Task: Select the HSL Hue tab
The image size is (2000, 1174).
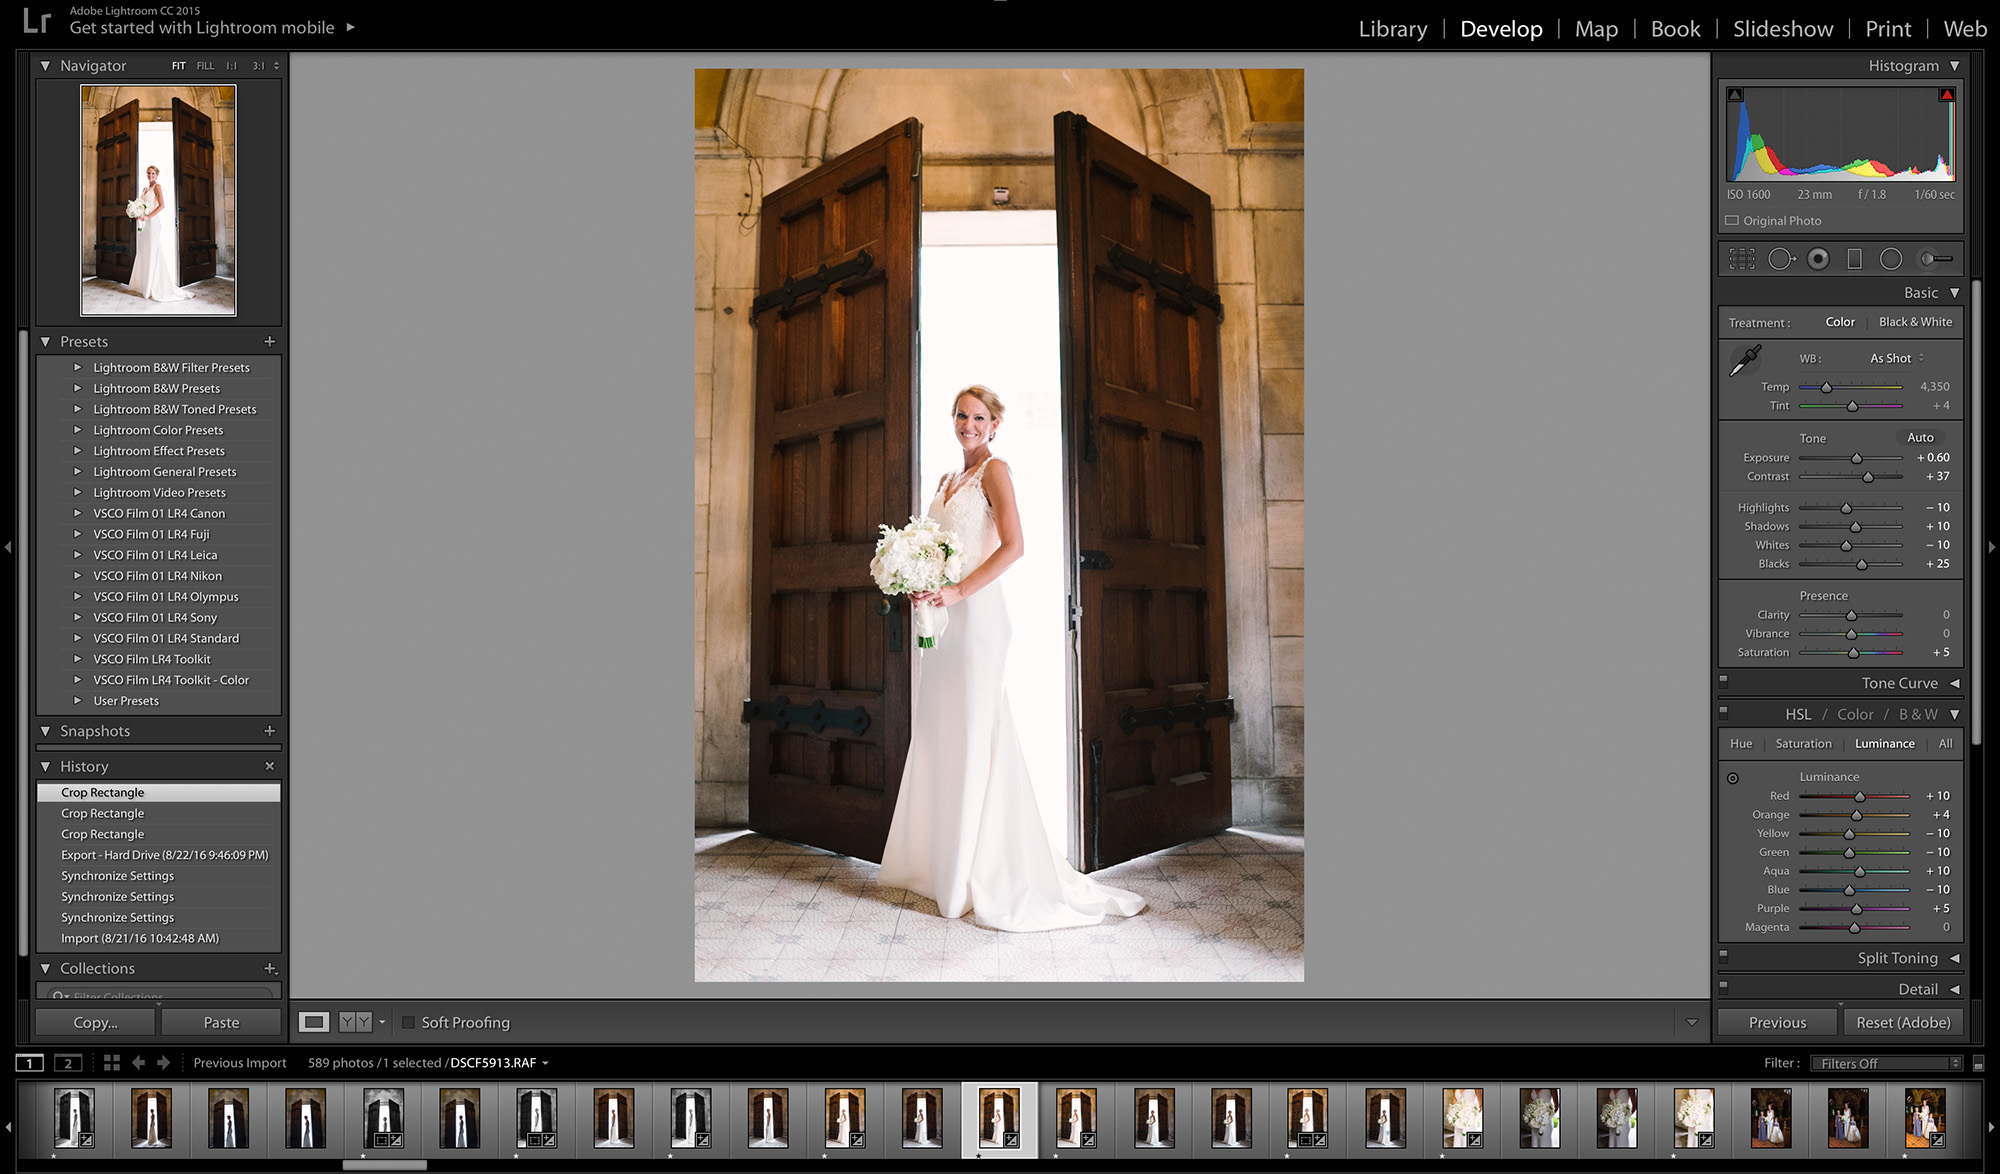Action: [1741, 744]
